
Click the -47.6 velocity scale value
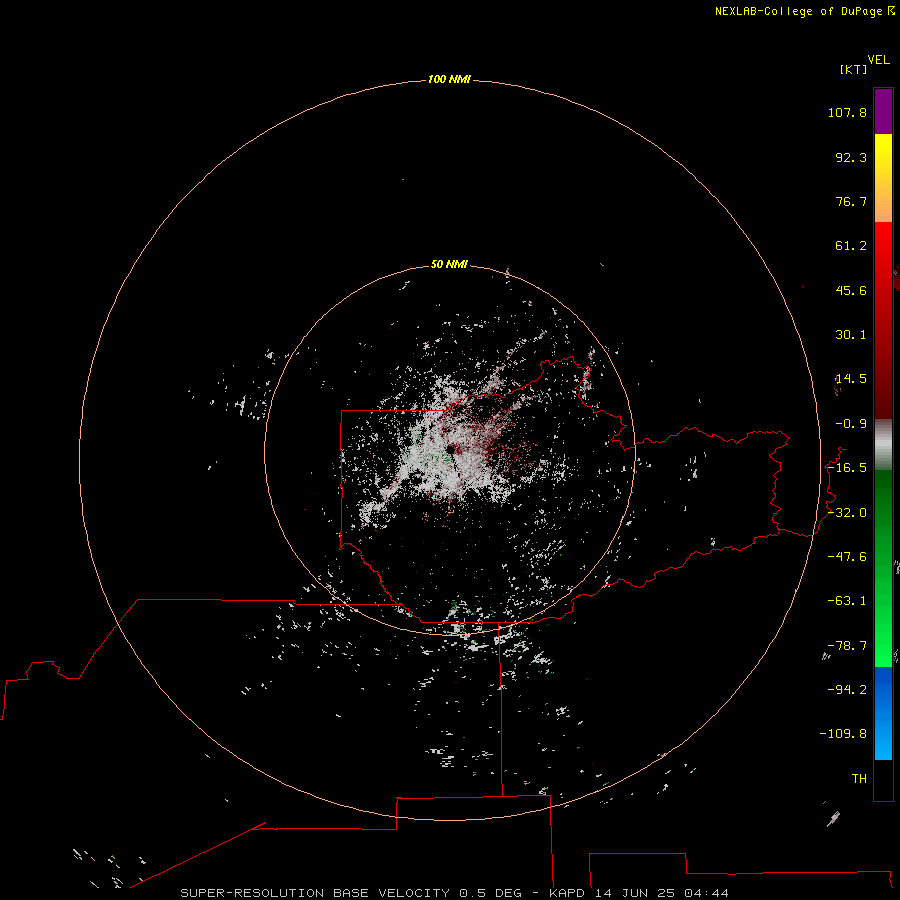[x=847, y=557]
